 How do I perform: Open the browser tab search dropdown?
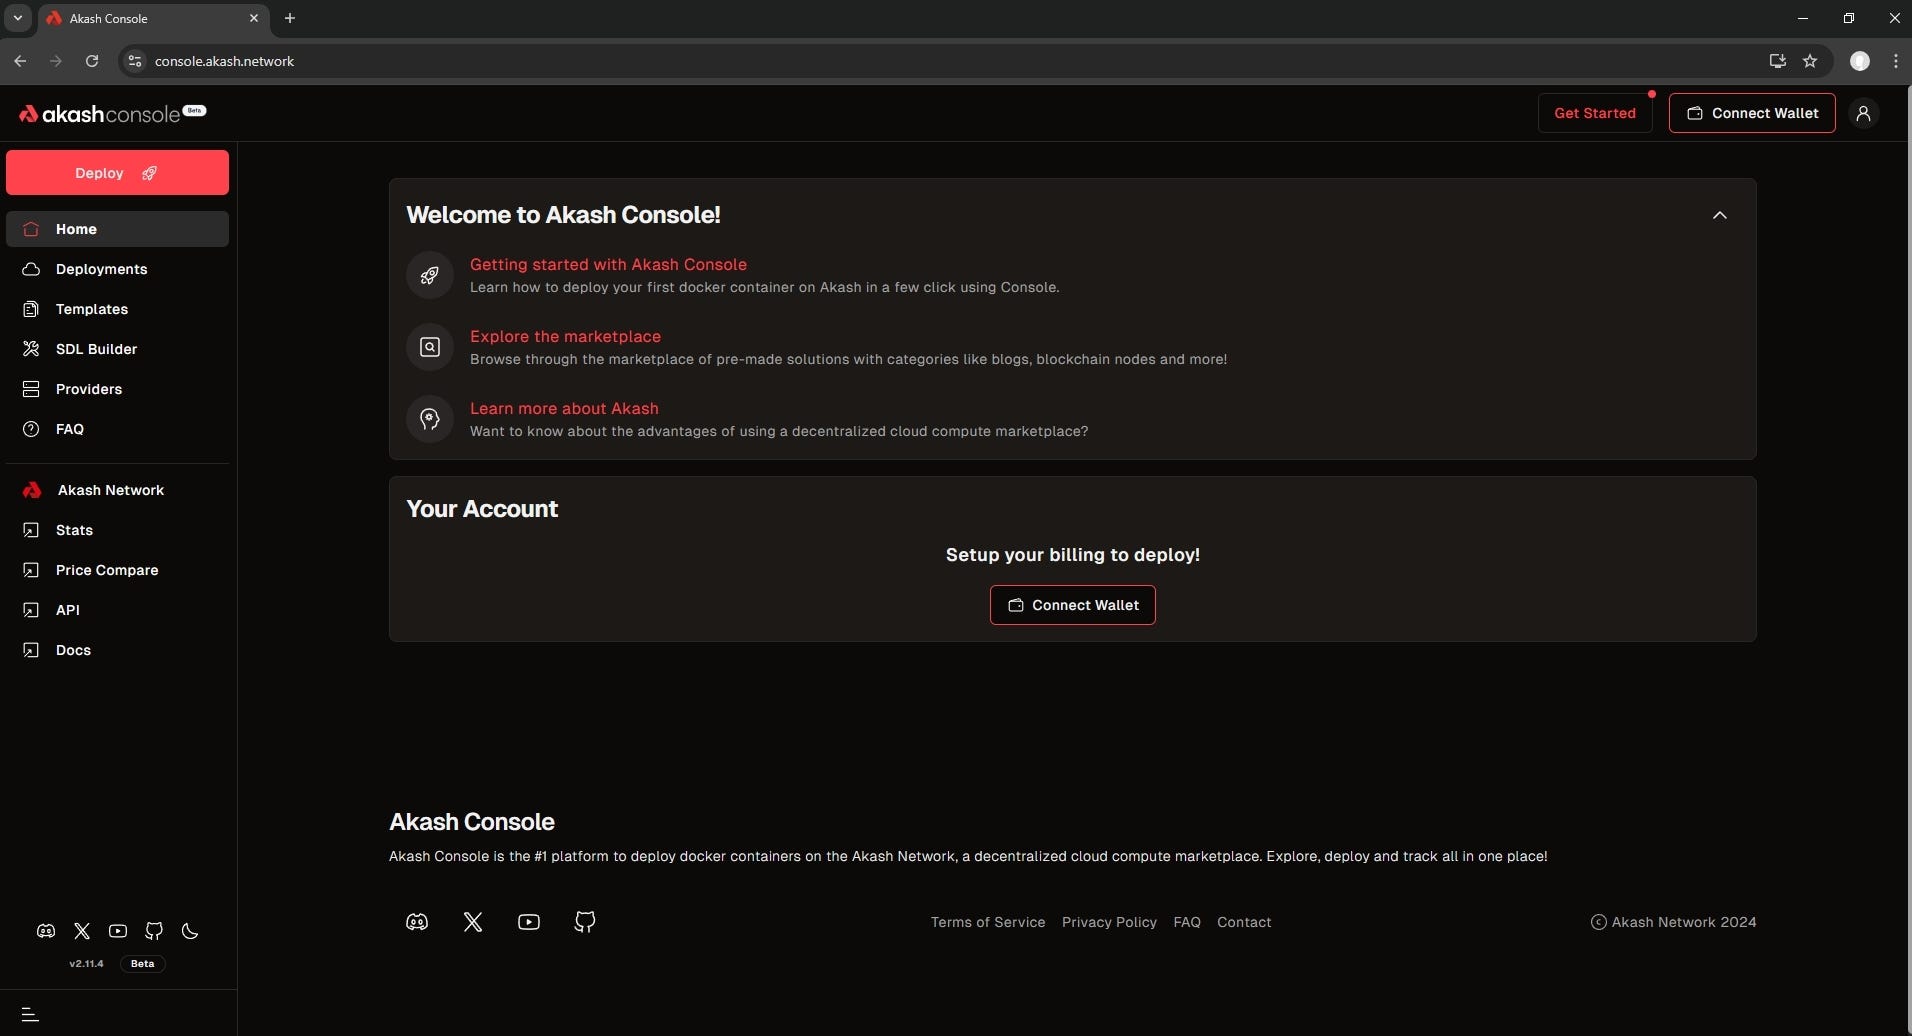[18, 18]
